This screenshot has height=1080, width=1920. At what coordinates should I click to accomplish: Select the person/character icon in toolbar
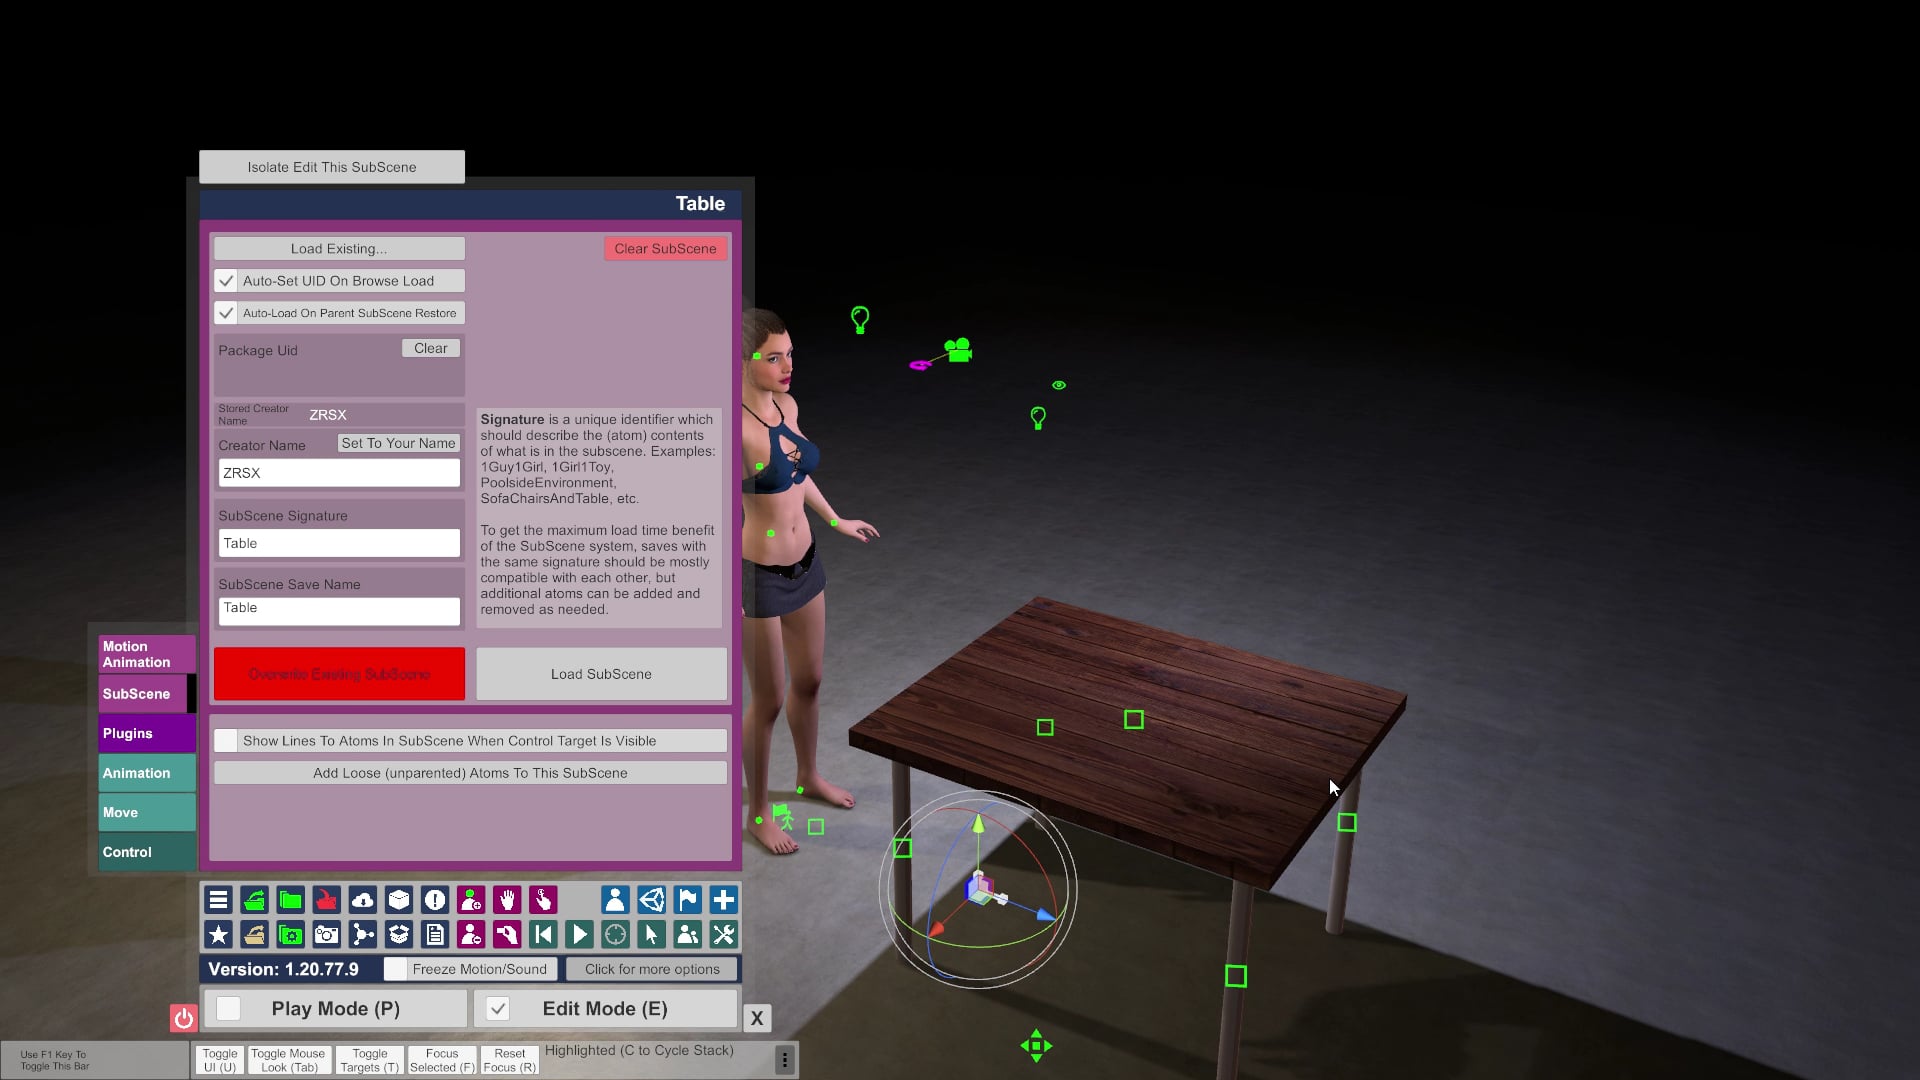click(x=613, y=898)
